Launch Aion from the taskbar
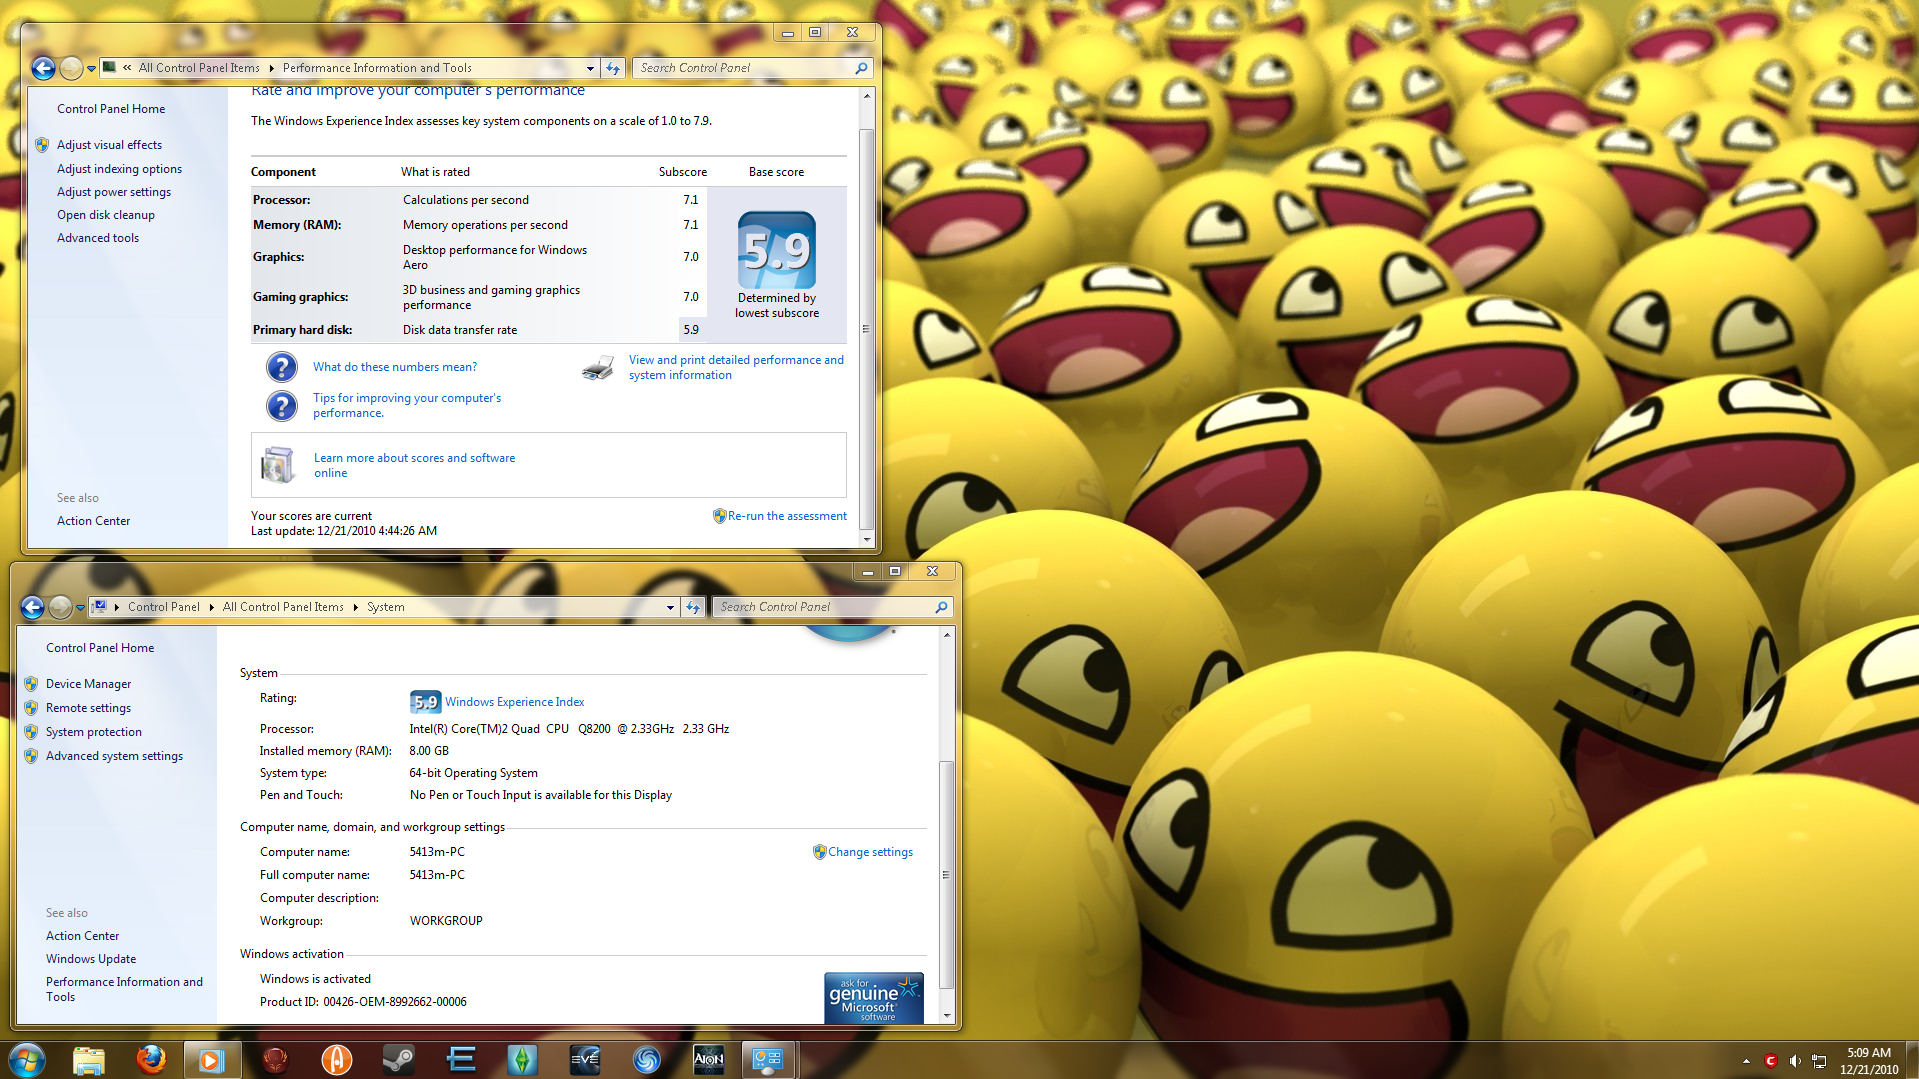Viewport: 1919px width, 1079px height. pyautogui.click(x=709, y=1060)
